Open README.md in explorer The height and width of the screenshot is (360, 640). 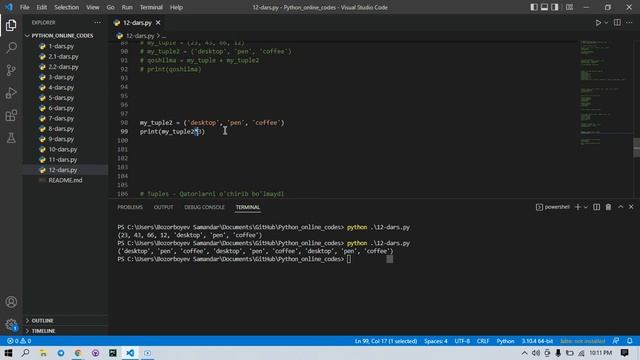pyautogui.click(x=65, y=180)
